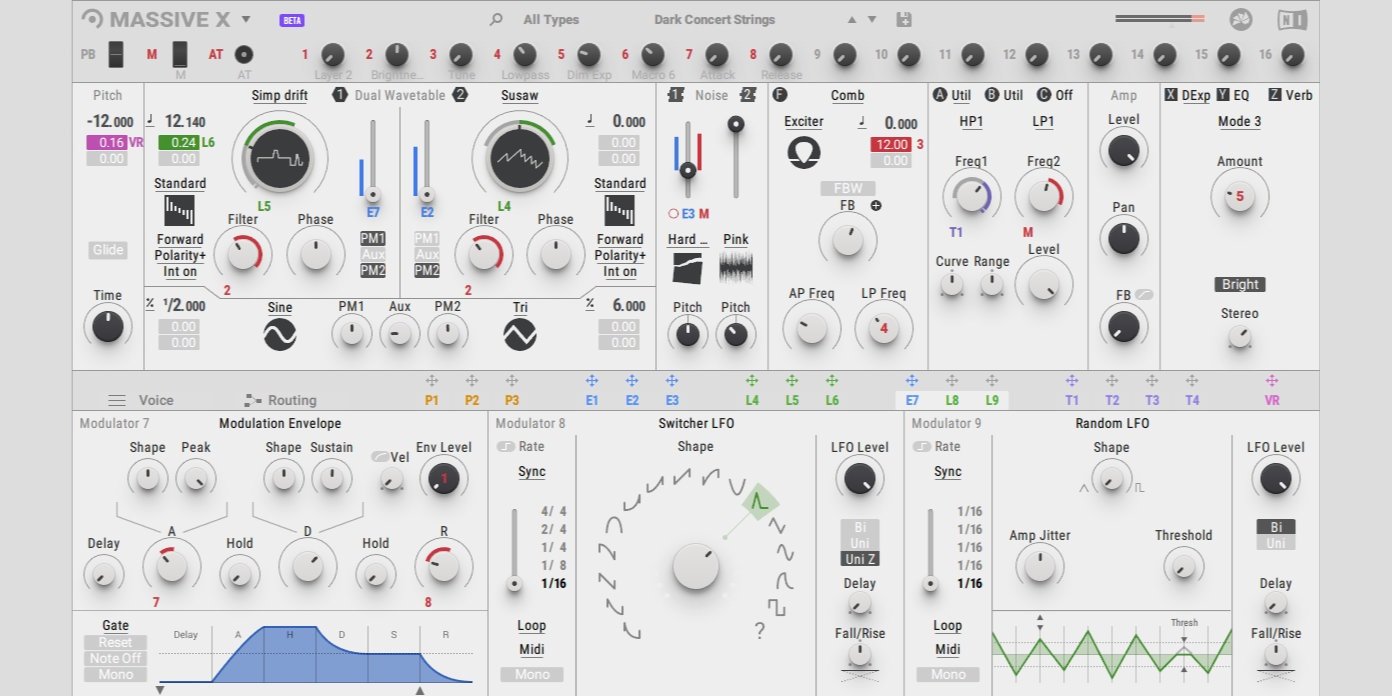
Task: Select the Y EQ effect tab
Action: click(1234, 95)
